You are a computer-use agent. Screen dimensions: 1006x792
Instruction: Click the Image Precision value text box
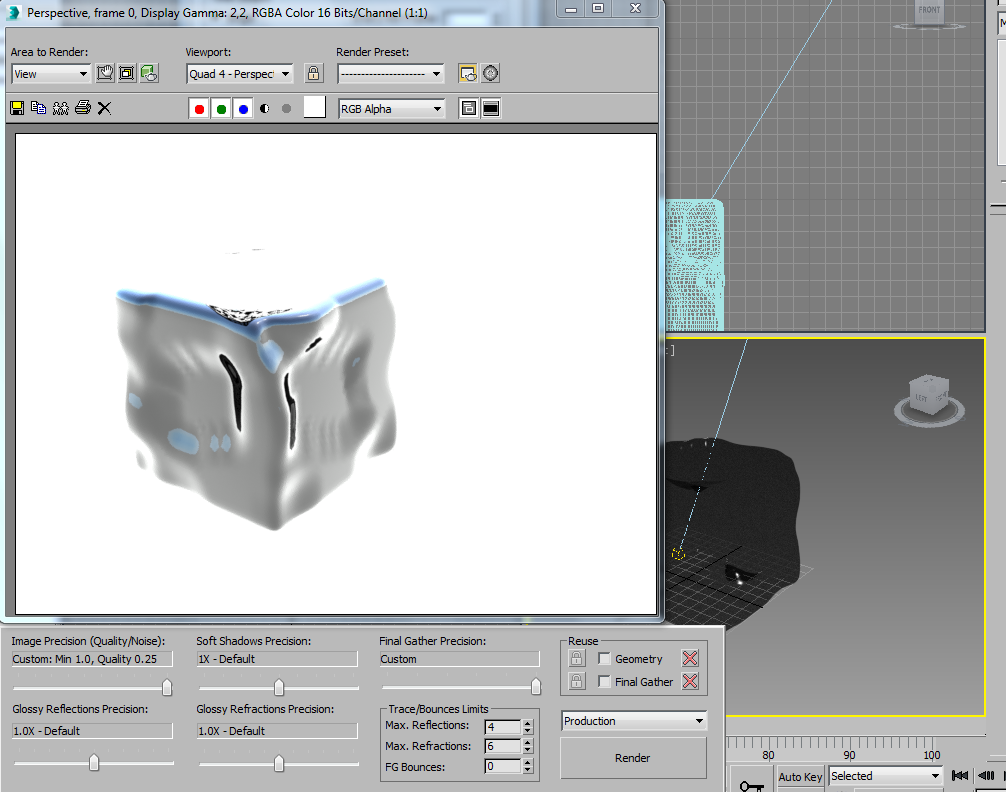(92, 659)
